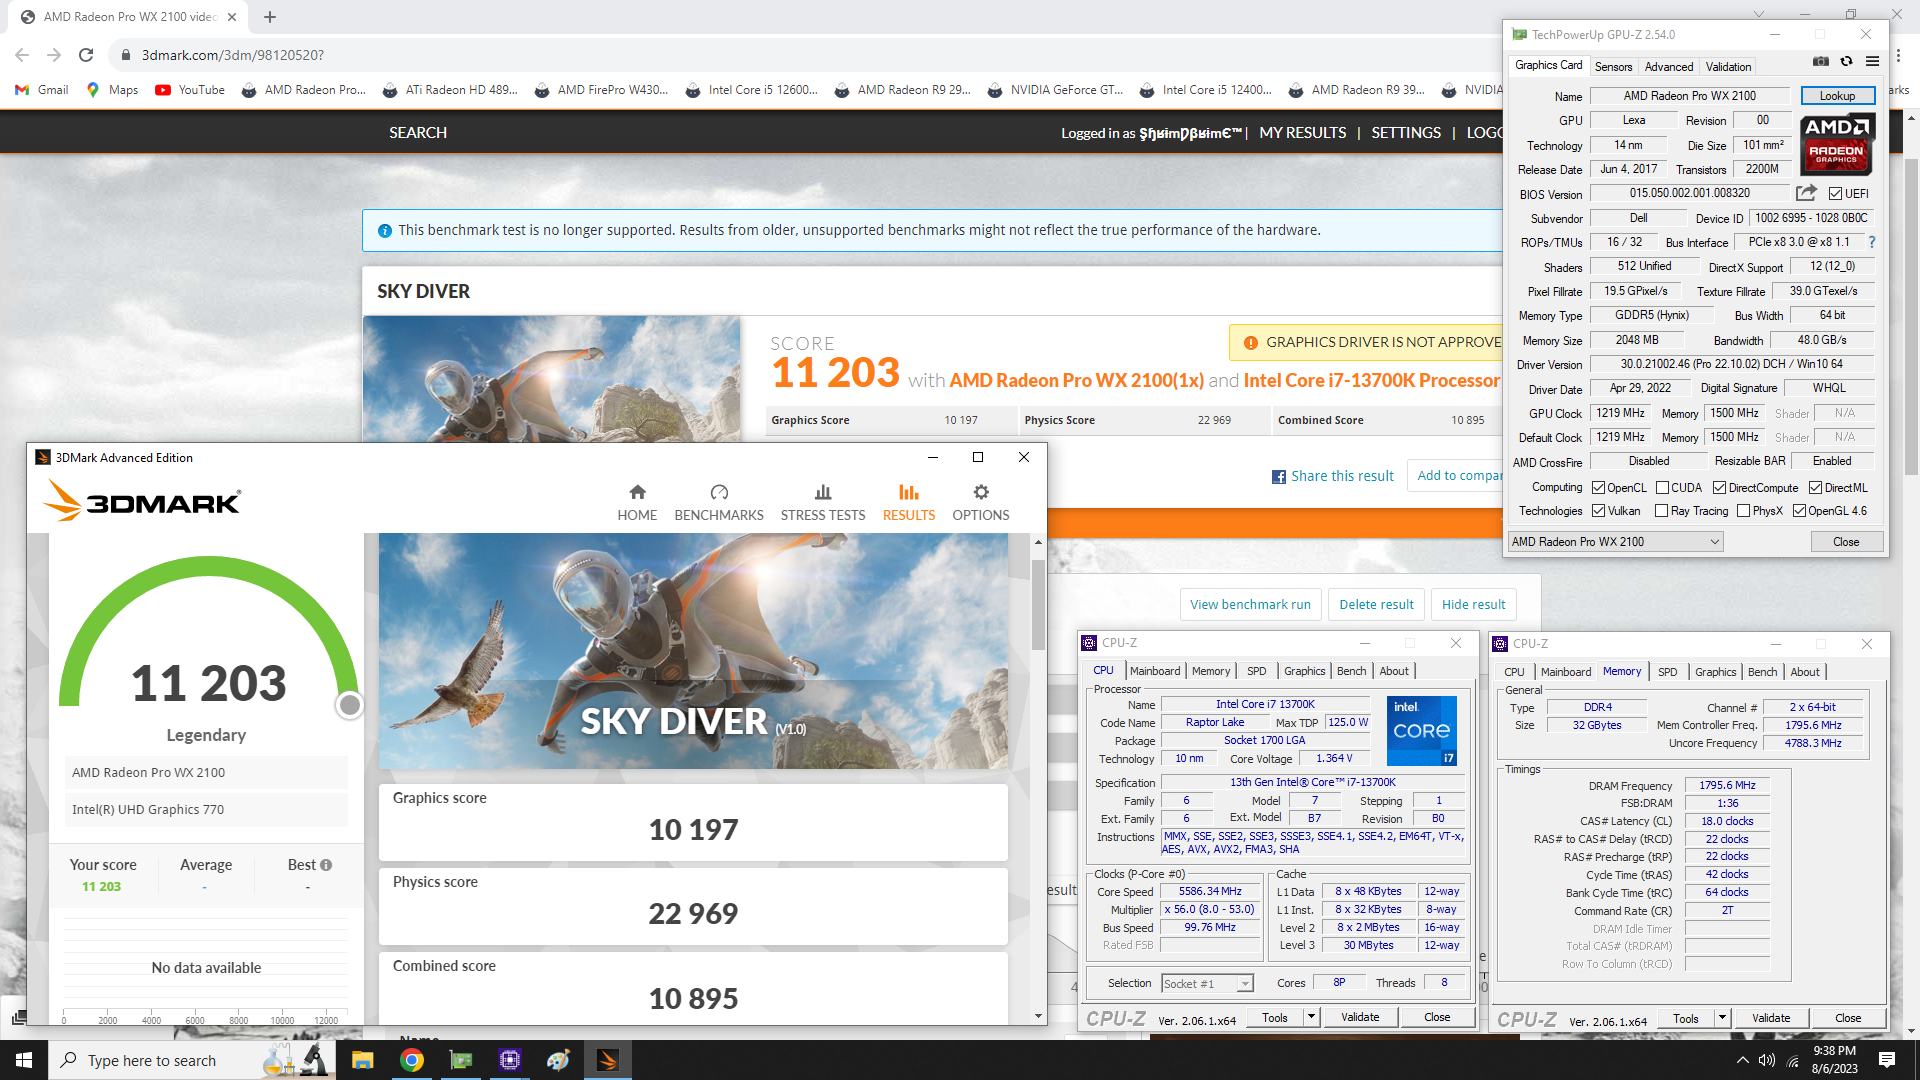
Task: Click the Bus Interface question mark in GPU-Z
Action: (x=1871, y=242)
